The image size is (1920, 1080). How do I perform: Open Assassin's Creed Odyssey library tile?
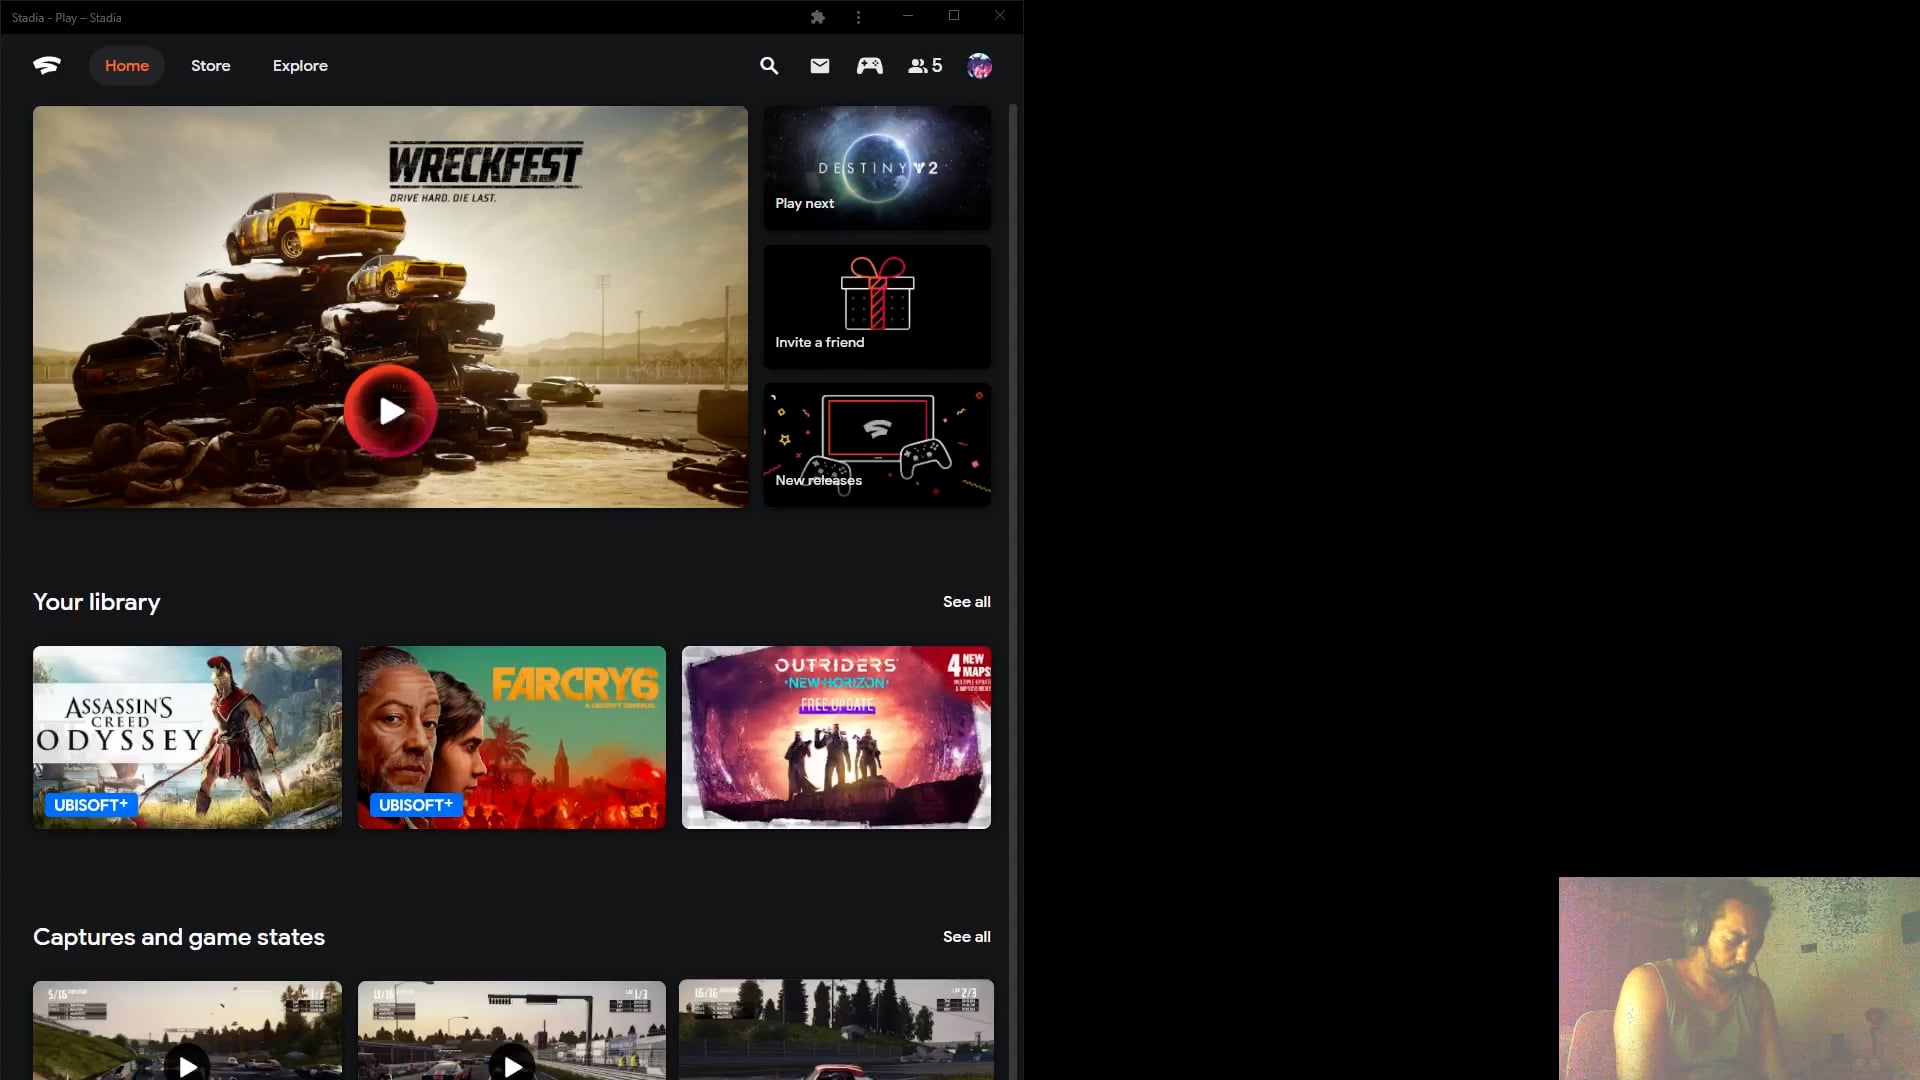[187, 737]
